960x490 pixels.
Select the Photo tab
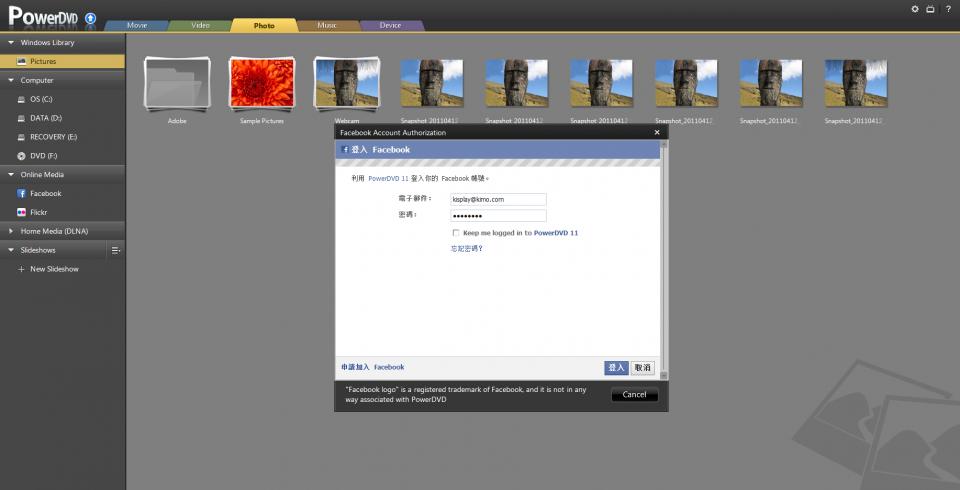[264, 26]
